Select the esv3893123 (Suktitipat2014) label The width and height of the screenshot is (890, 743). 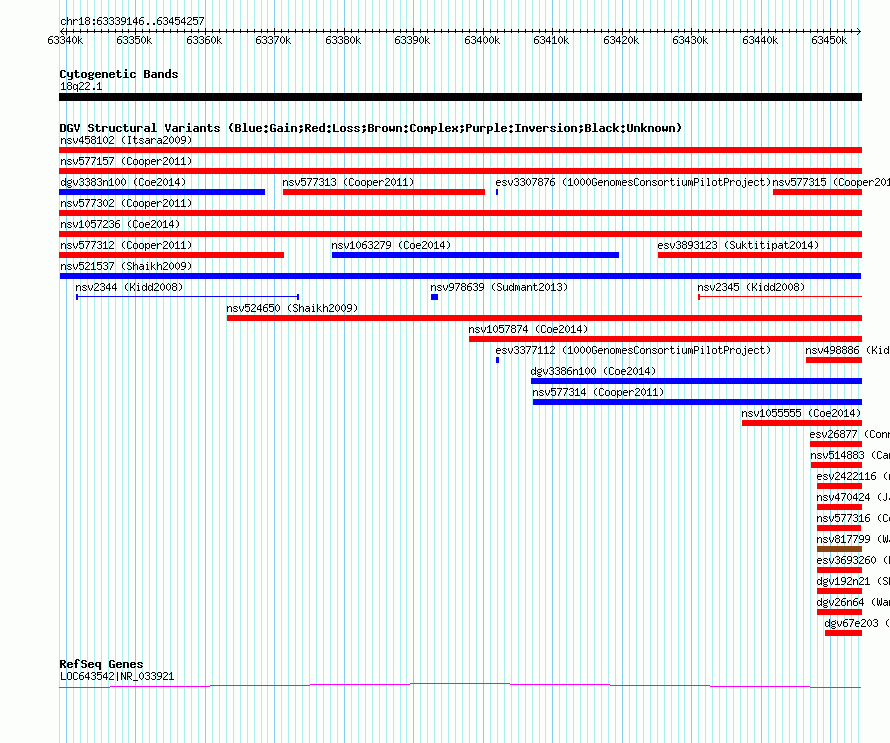(738, 245)
